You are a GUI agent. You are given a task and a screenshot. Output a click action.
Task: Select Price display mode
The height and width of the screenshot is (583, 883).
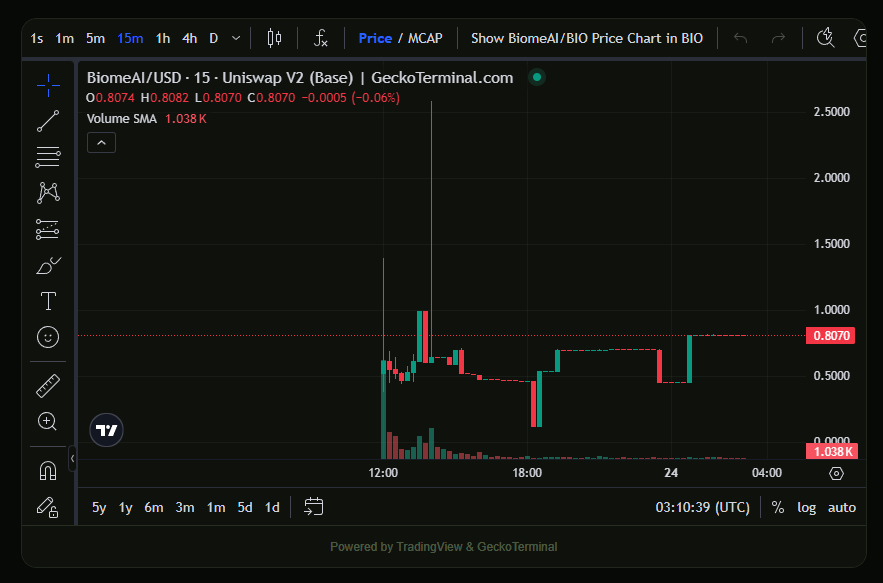(375, 38)
